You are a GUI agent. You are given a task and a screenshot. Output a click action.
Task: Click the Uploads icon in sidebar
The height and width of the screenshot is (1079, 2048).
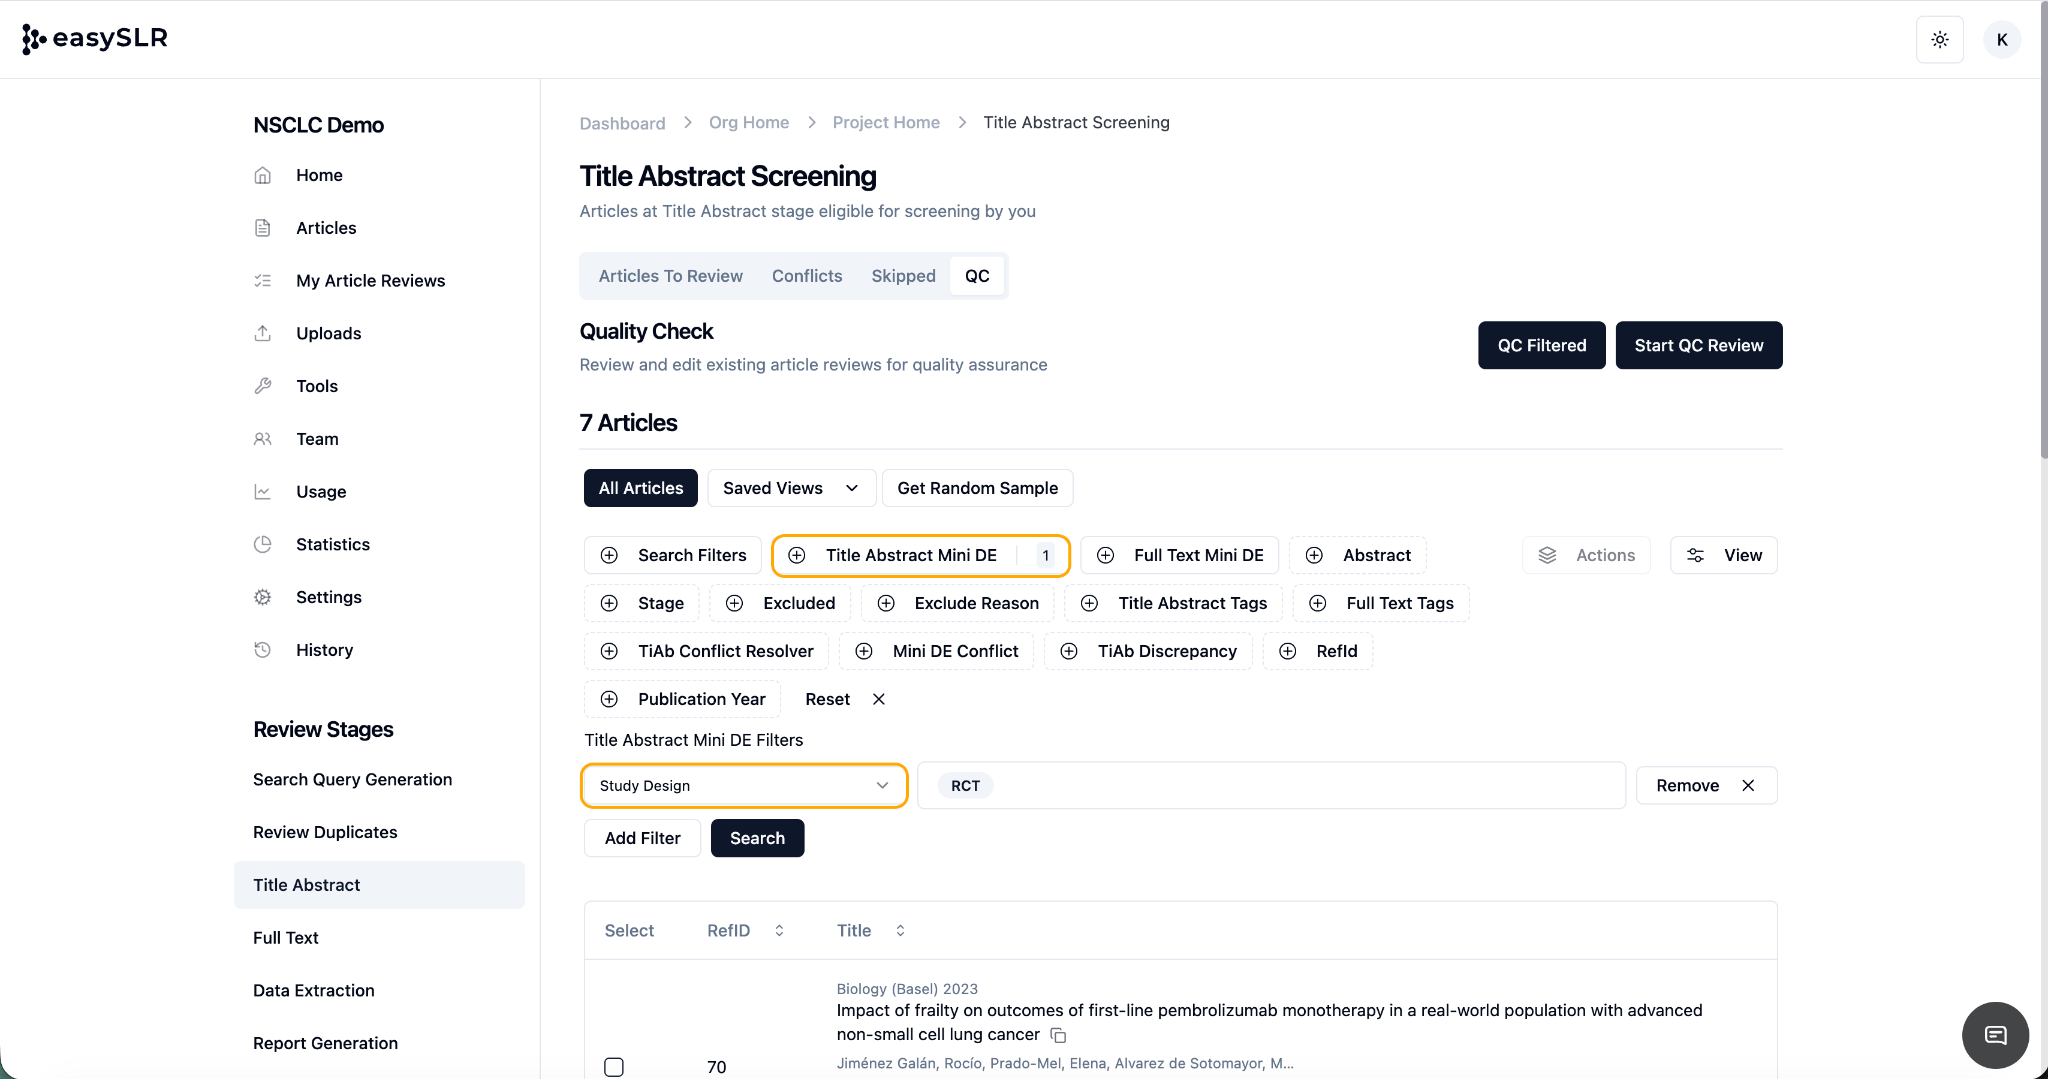pos(263,333)
